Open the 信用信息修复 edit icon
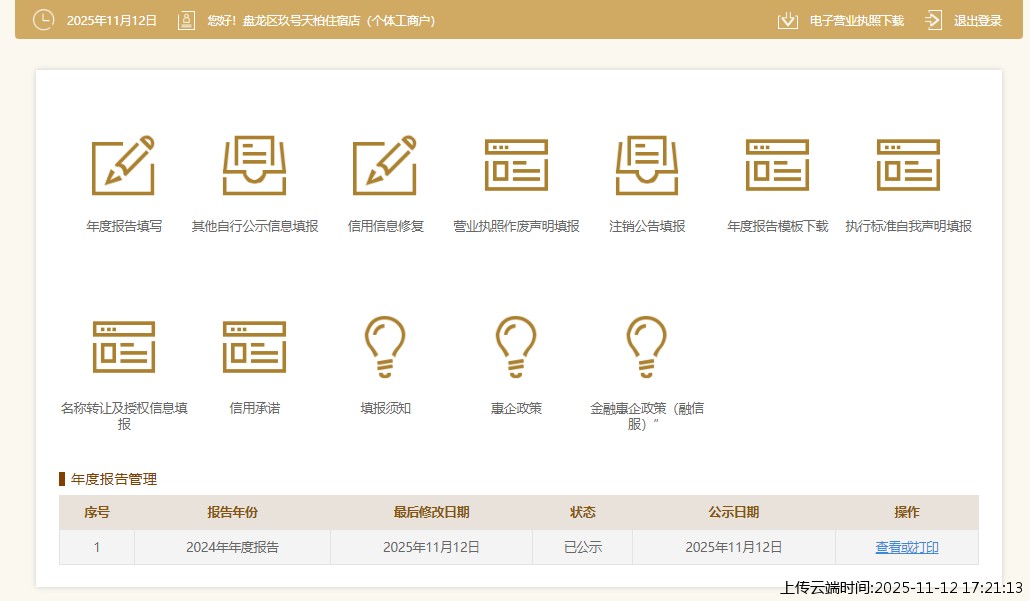This screenshot has width=1030, height=601. pos(385,165)
